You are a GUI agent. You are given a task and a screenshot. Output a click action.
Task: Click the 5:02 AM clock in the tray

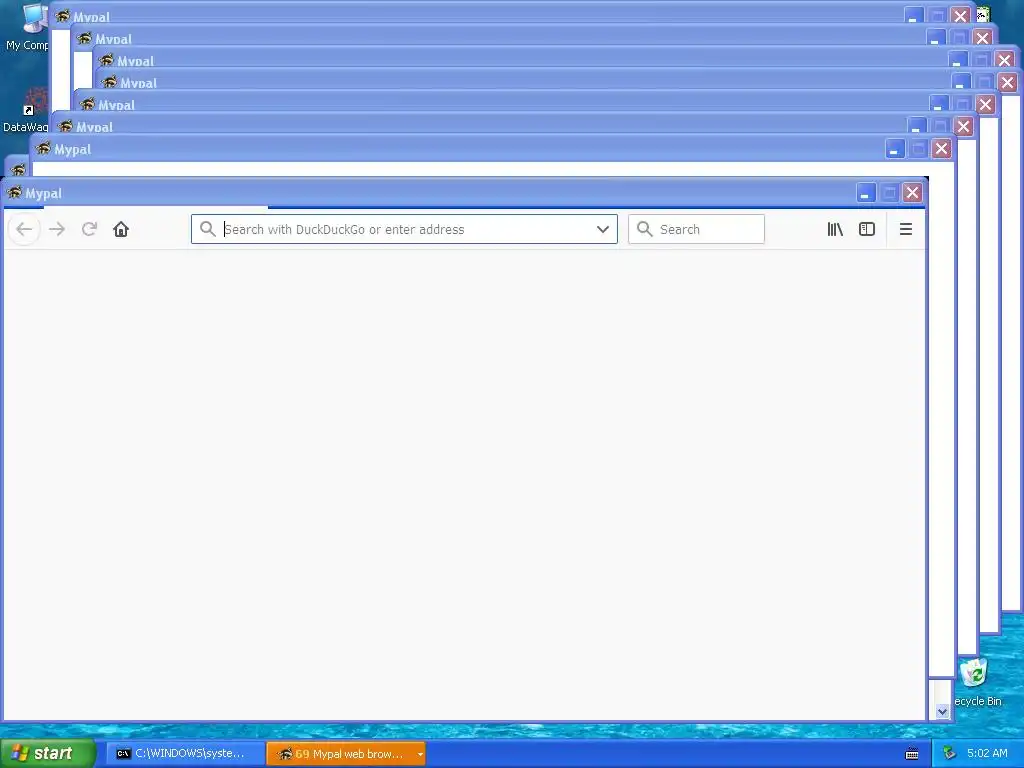pos(987,754)
